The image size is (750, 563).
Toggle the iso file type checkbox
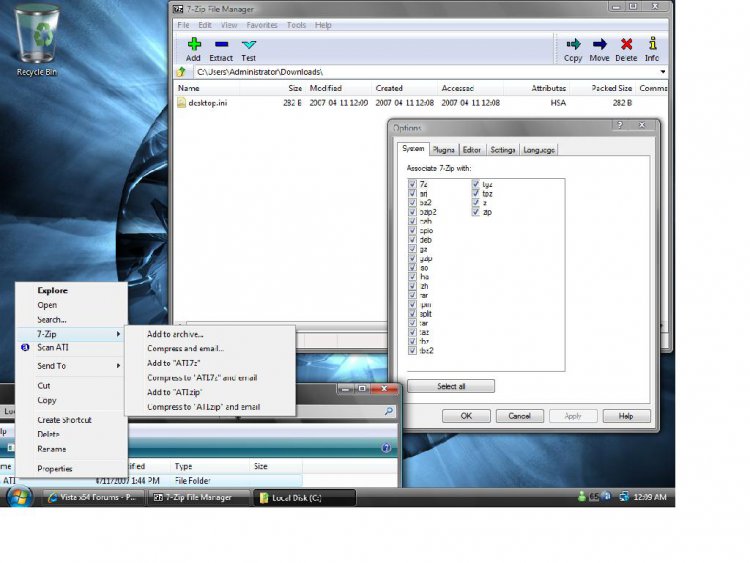point(412,267)
